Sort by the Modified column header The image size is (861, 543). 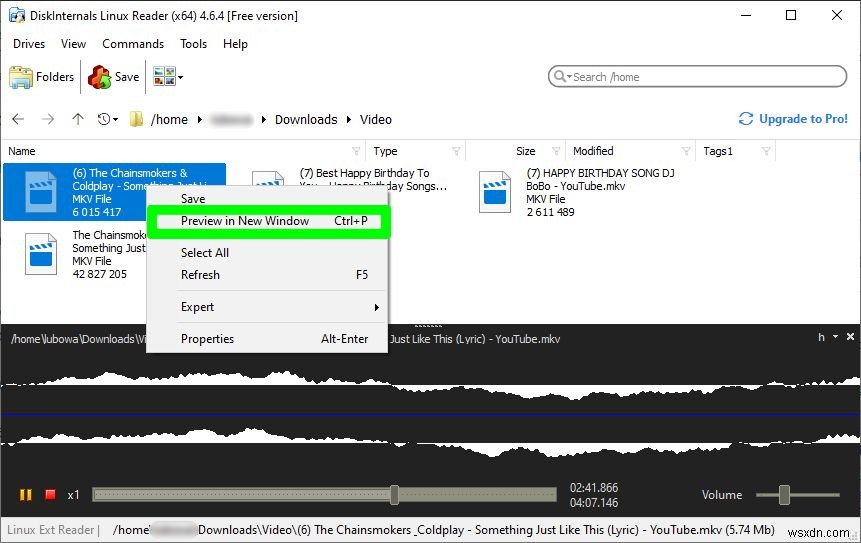coord(593,151)
